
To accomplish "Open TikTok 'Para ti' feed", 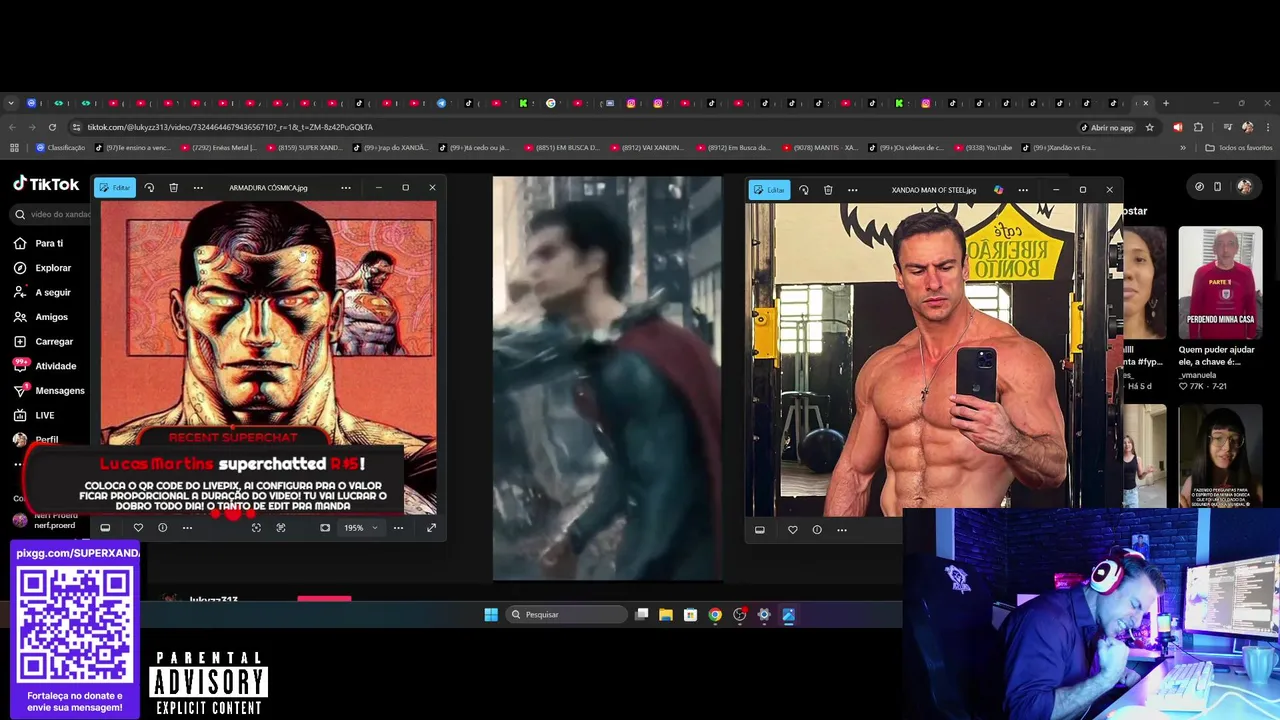I will 39,243.
